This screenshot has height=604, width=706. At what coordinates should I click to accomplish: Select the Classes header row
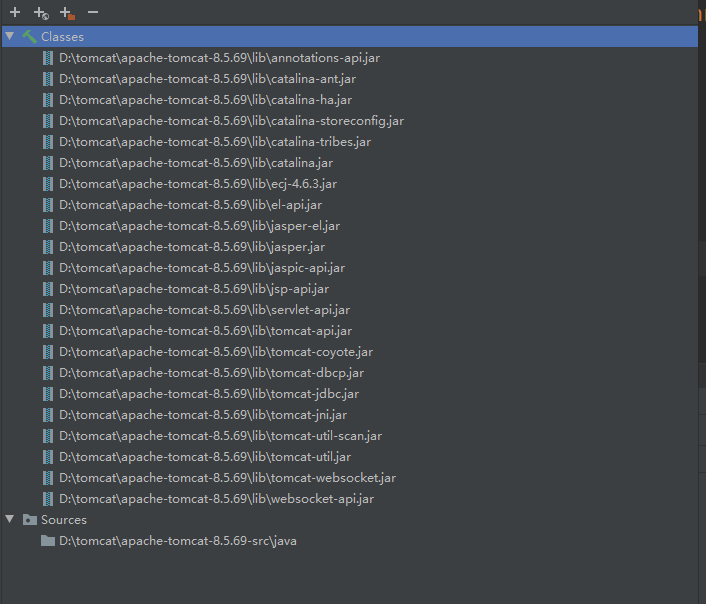[x=350, y=36]
